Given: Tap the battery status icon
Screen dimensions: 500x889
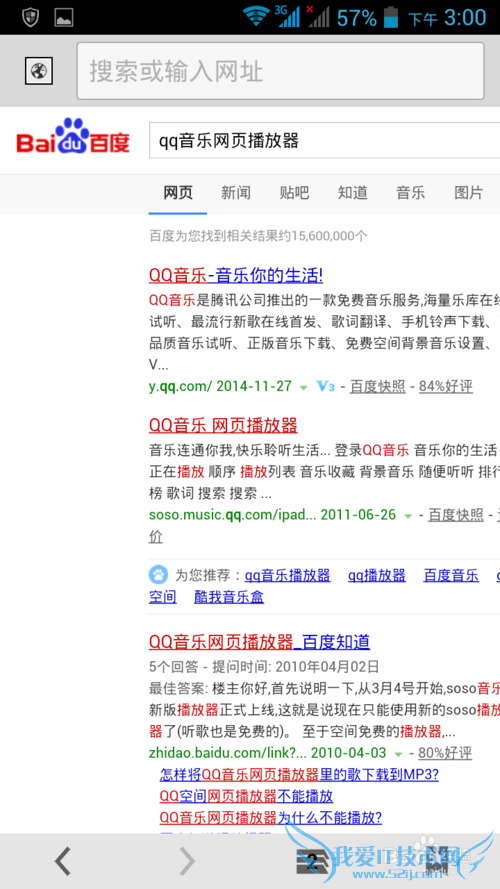Looking at the screenshot, I should coord(391,17).
